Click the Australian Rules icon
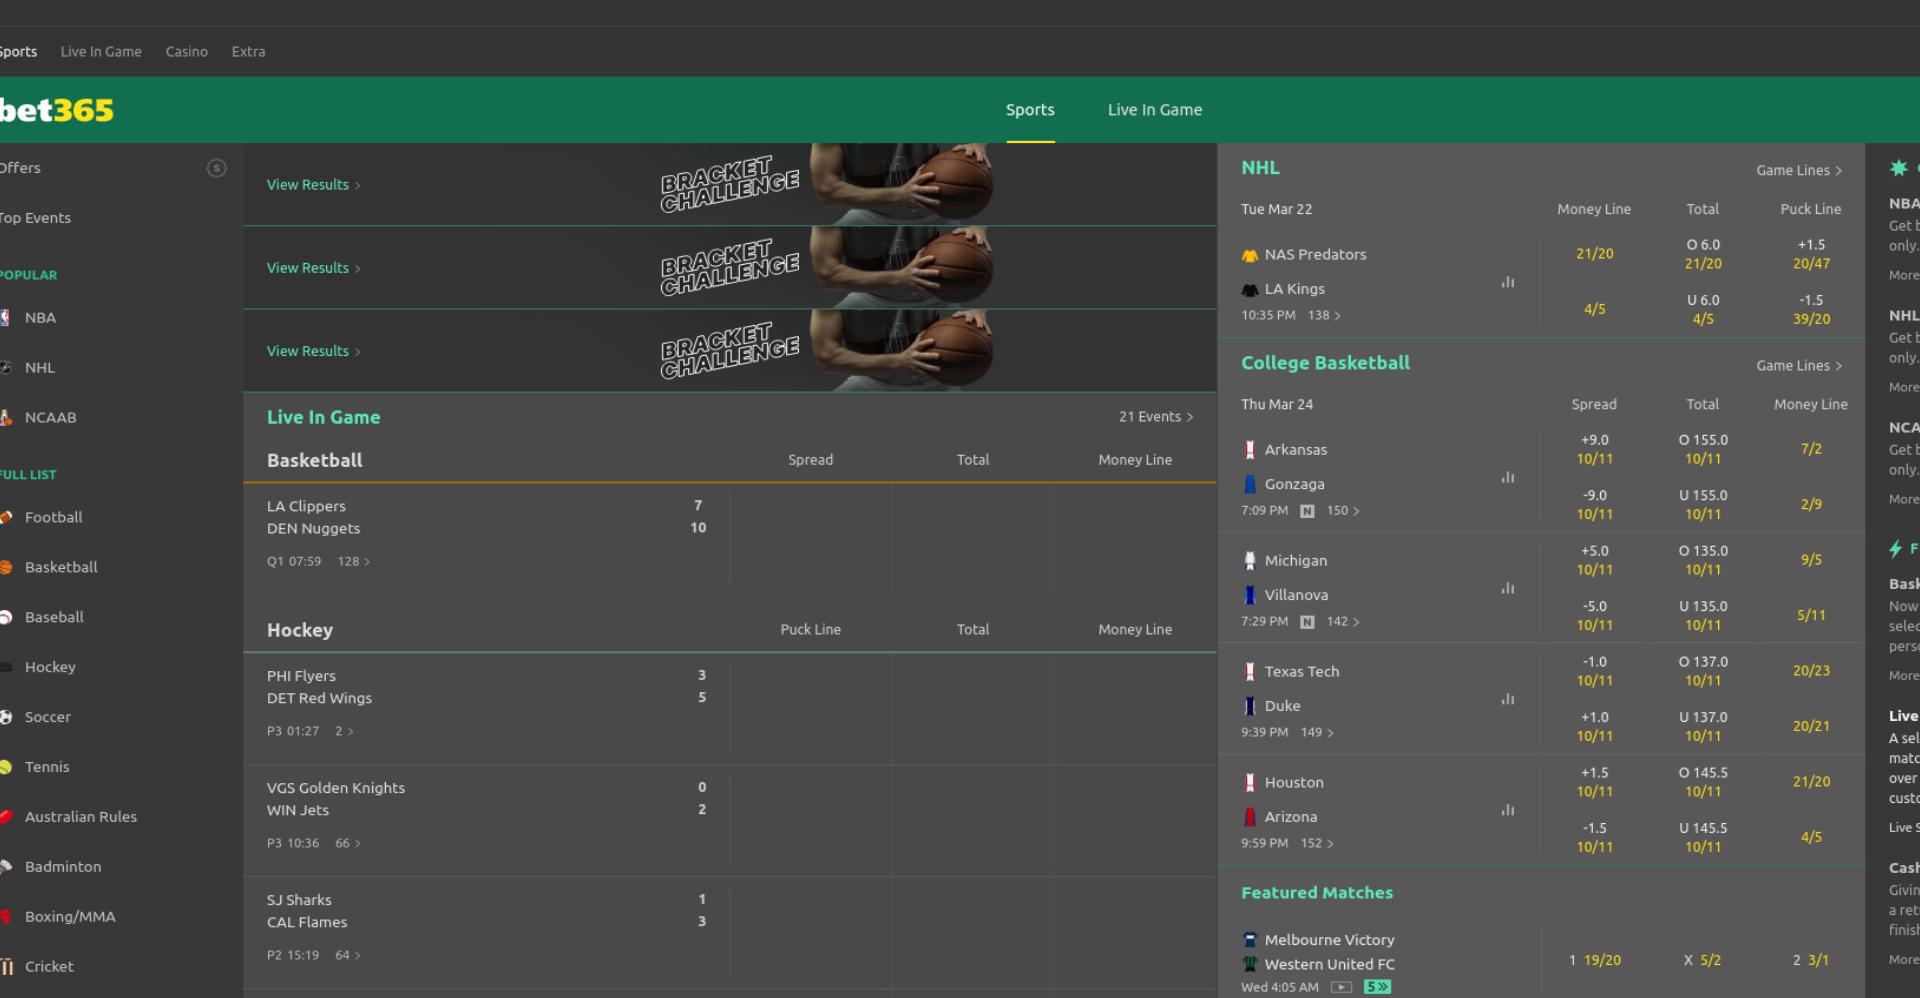This screenshot has width=1920, height=998. tap(6, 817)
